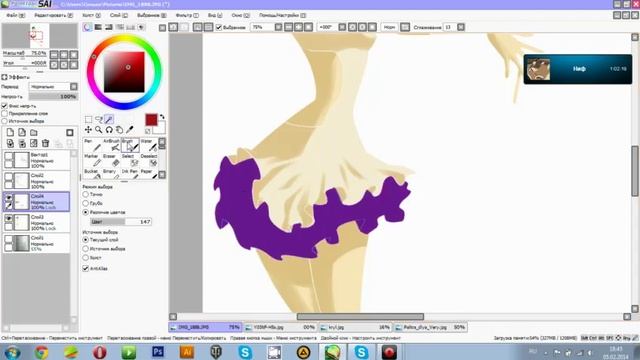Show the hidden layer Слой2
640x360 pixels.
pyautogui.click(x=9, y=177)
